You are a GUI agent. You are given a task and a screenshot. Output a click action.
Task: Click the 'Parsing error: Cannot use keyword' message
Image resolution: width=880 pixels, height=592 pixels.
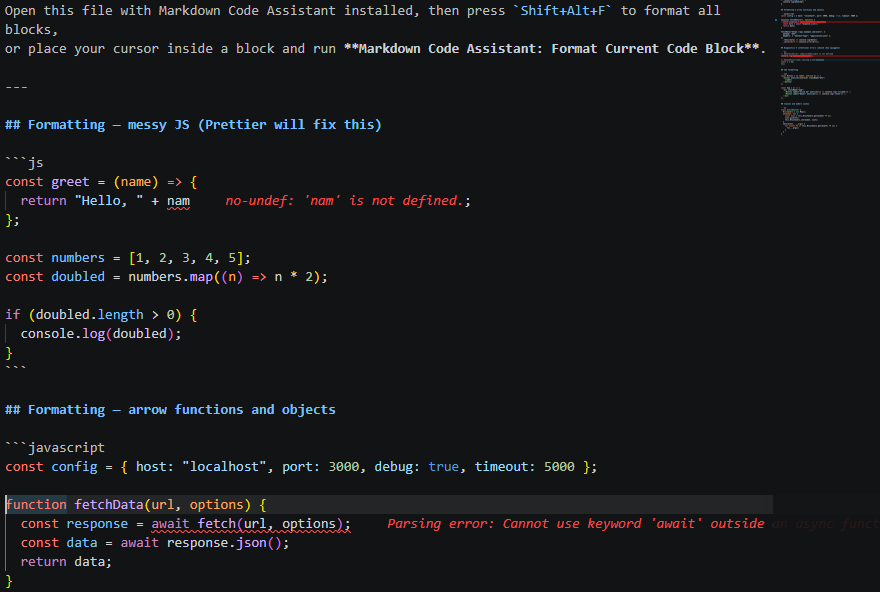[576, 524]
